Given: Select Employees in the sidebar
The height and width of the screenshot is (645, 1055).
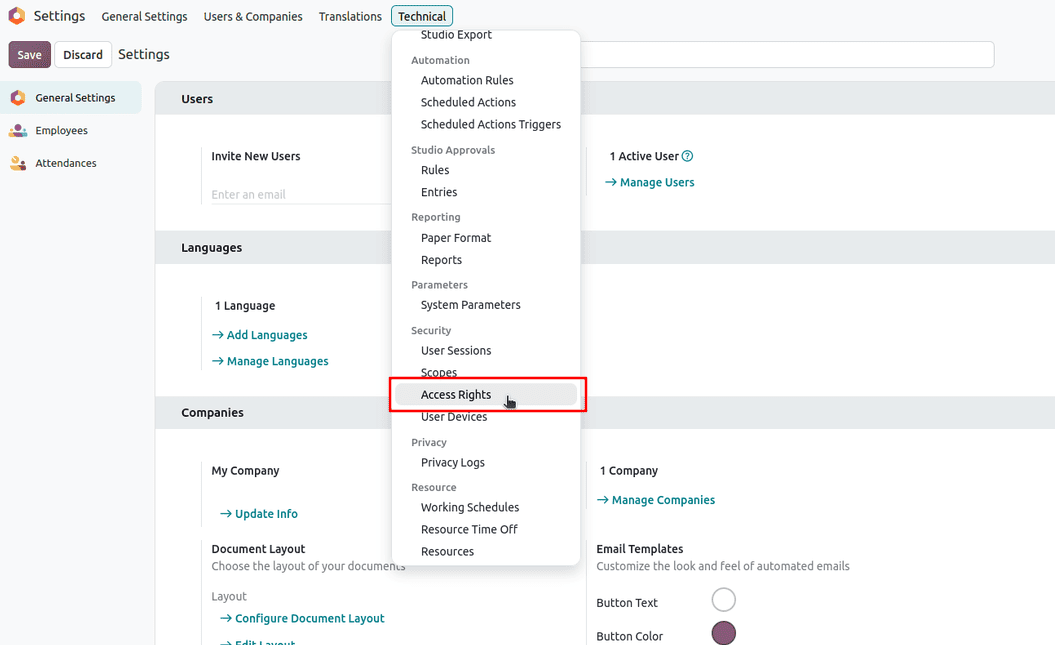Looking at the screenshot, I should coord(71,130).
